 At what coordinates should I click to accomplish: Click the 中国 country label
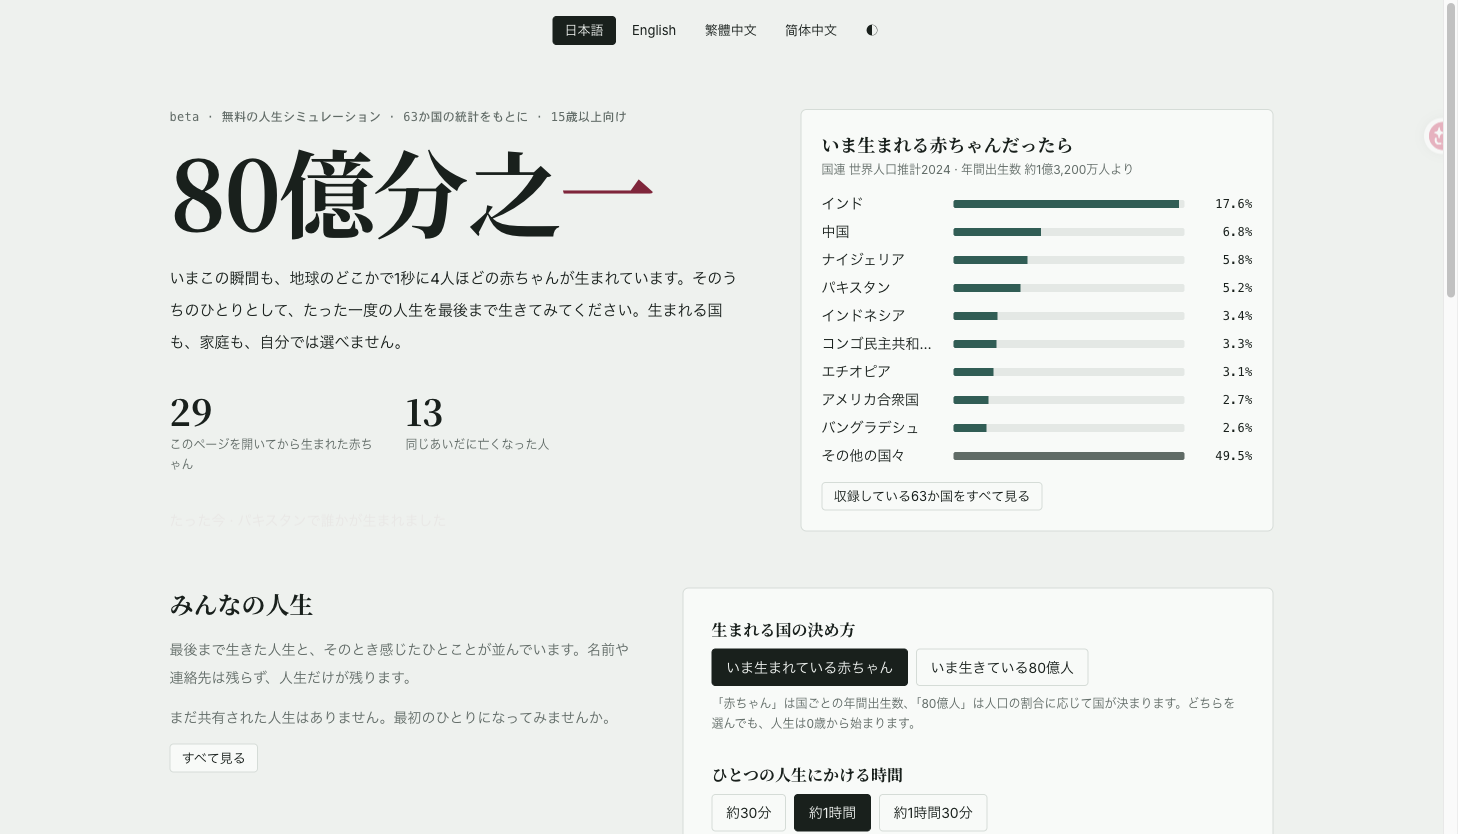coord(836,232)
